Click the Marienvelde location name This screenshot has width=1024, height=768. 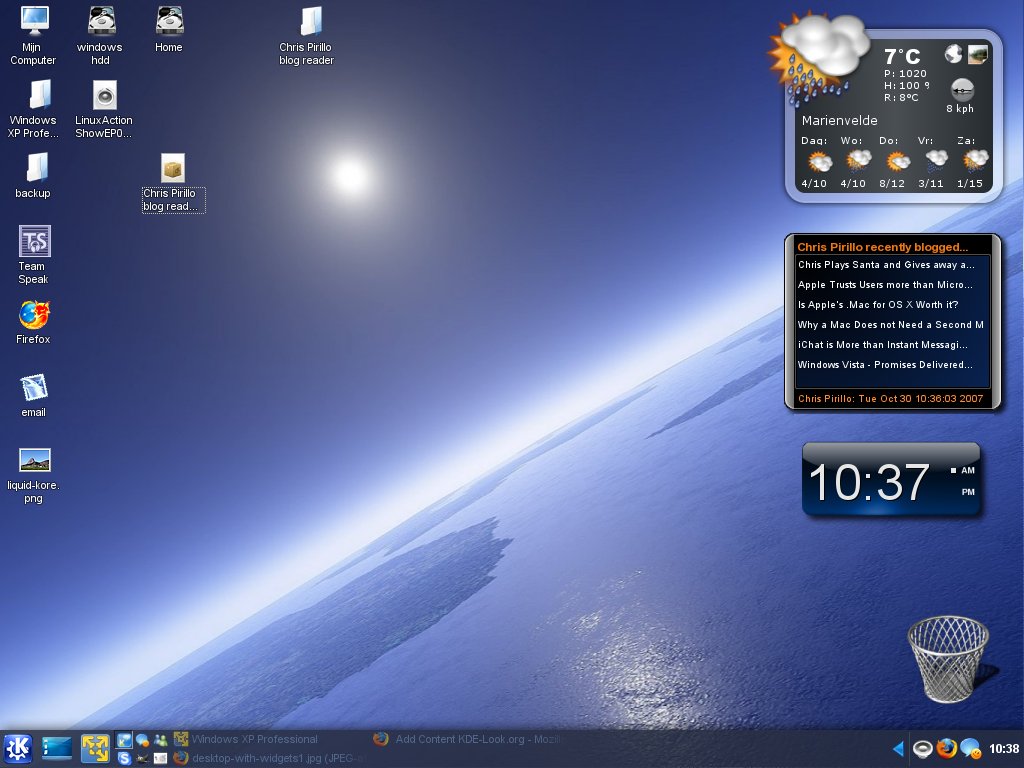click(839, 120)
